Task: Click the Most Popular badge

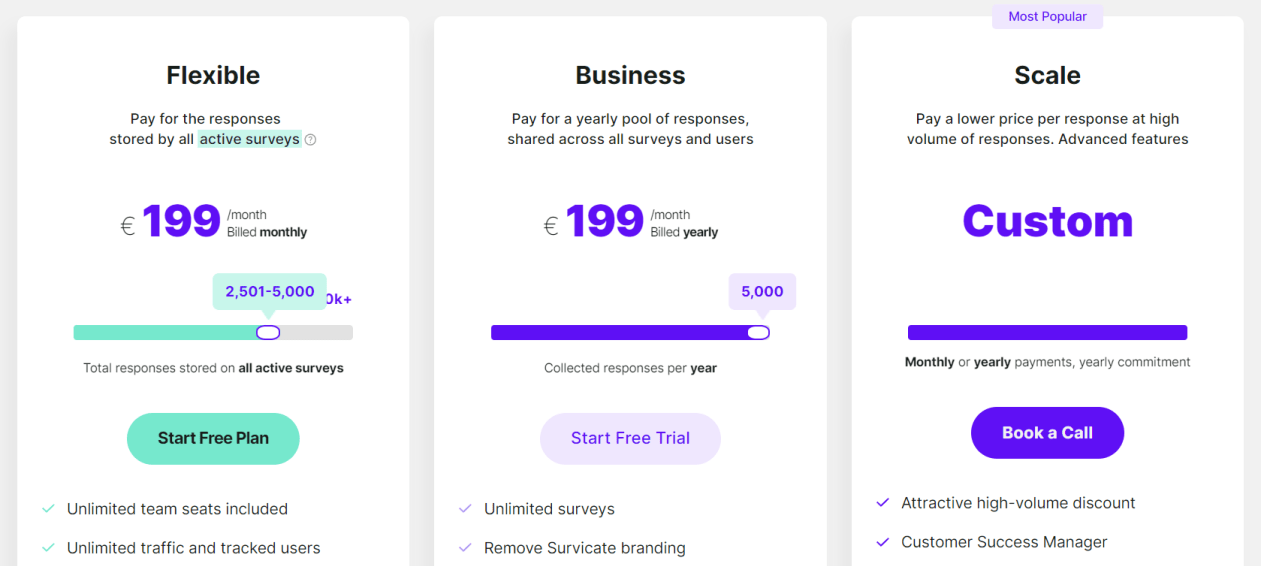Action: click(x=1047, y=16)
